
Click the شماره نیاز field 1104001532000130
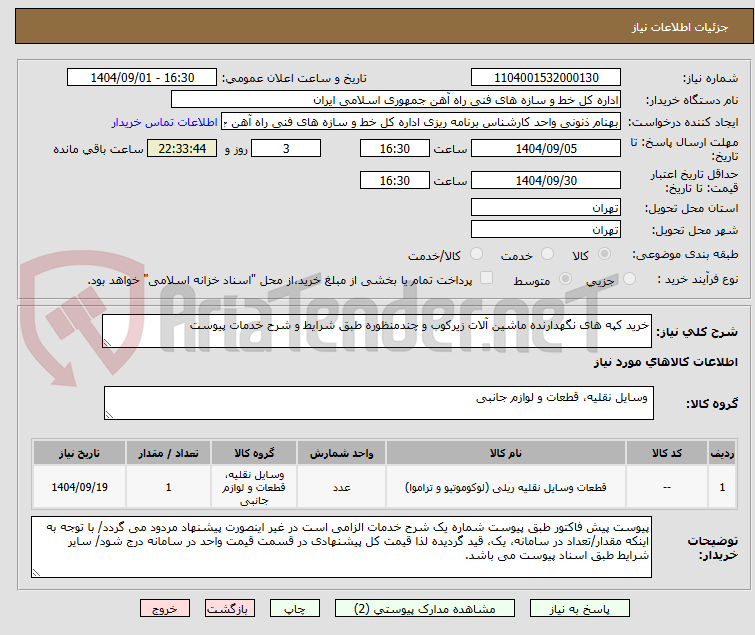click(x=546, y=78)
